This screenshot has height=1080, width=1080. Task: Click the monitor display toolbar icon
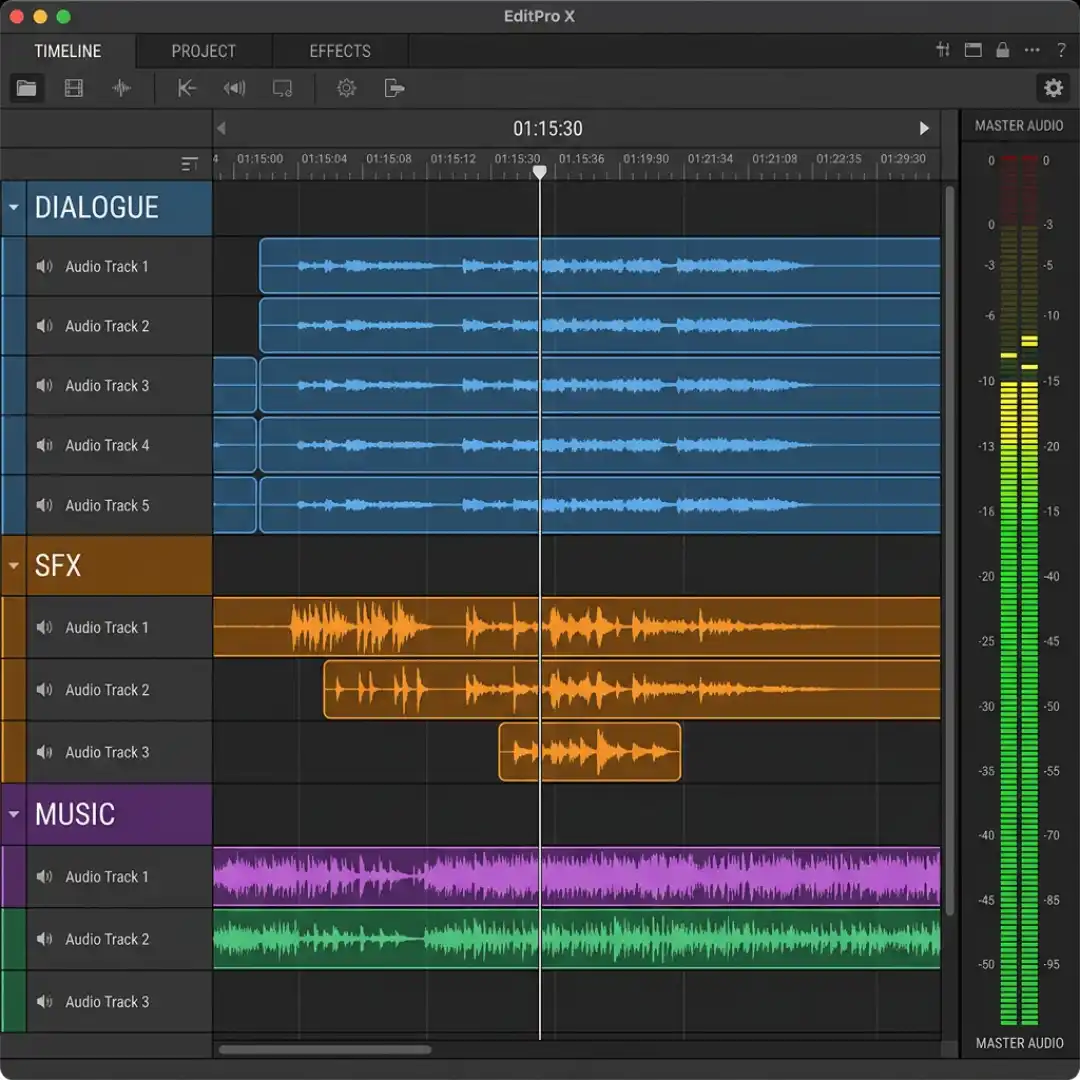click(282, 88)
